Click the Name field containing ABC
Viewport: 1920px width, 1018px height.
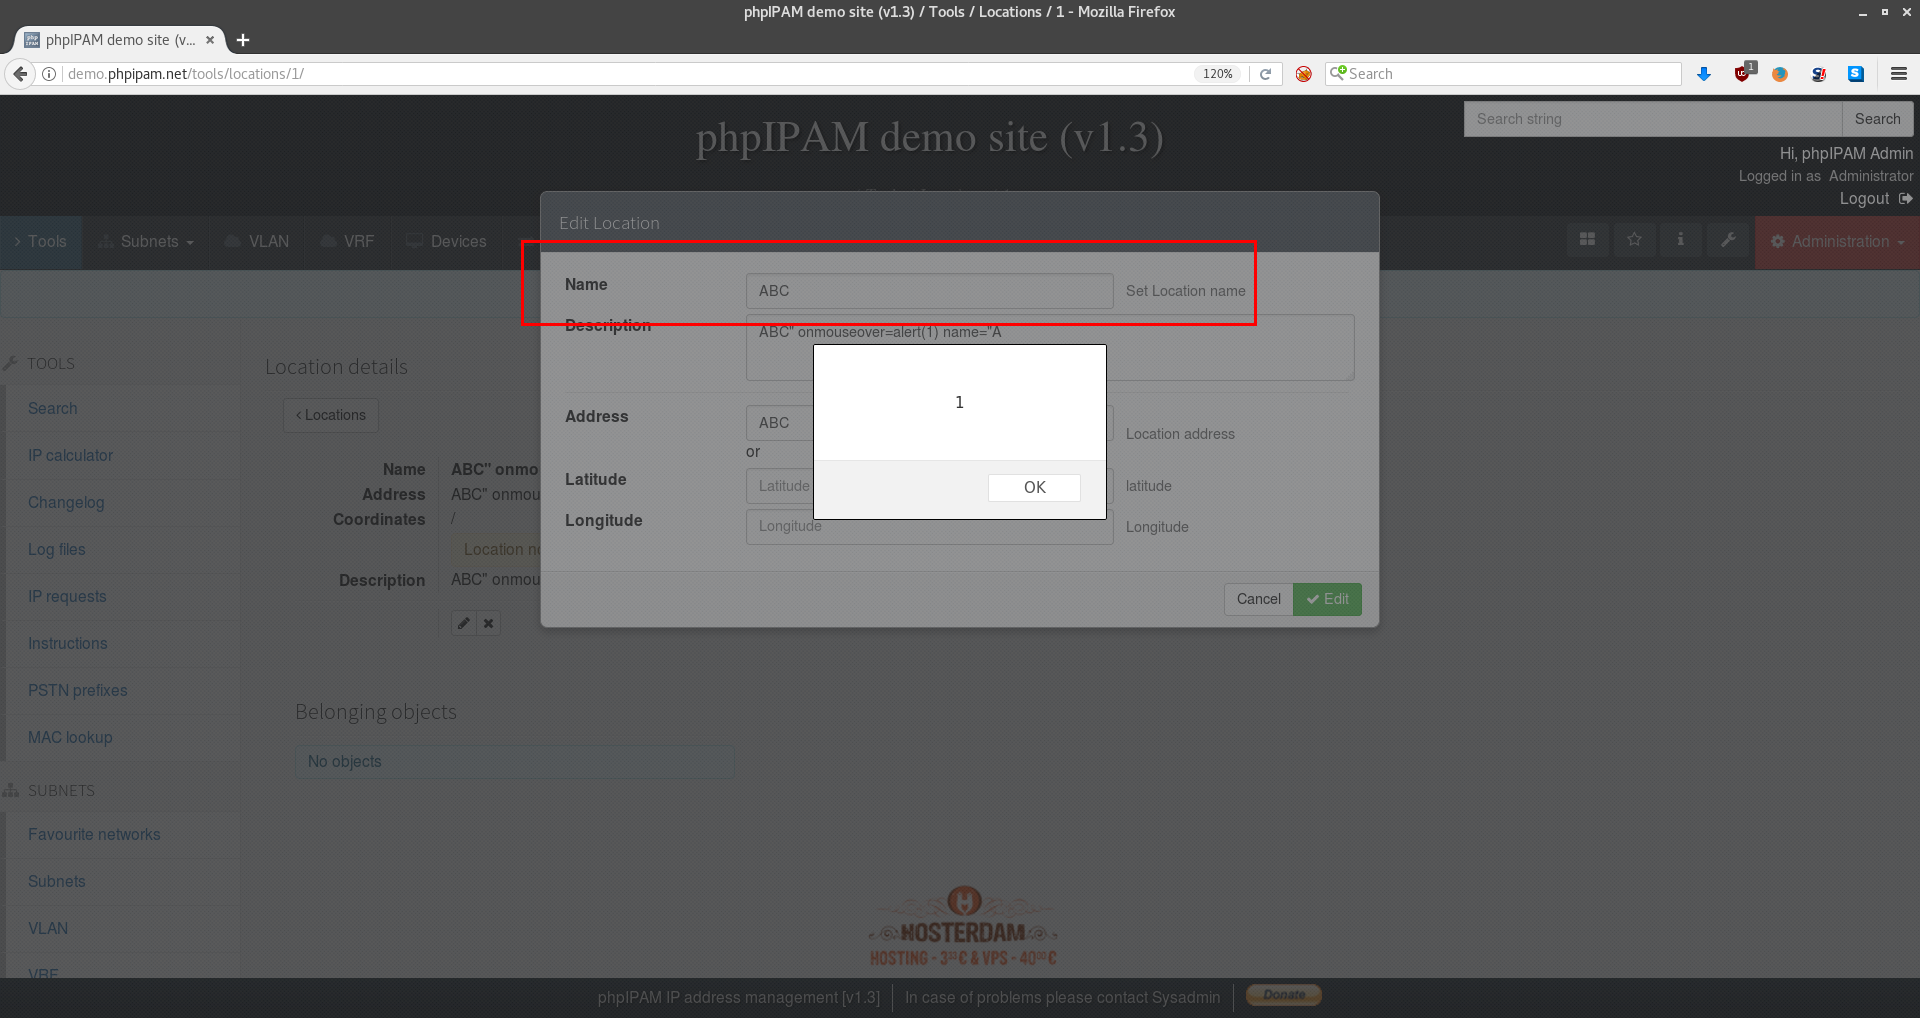928,291
